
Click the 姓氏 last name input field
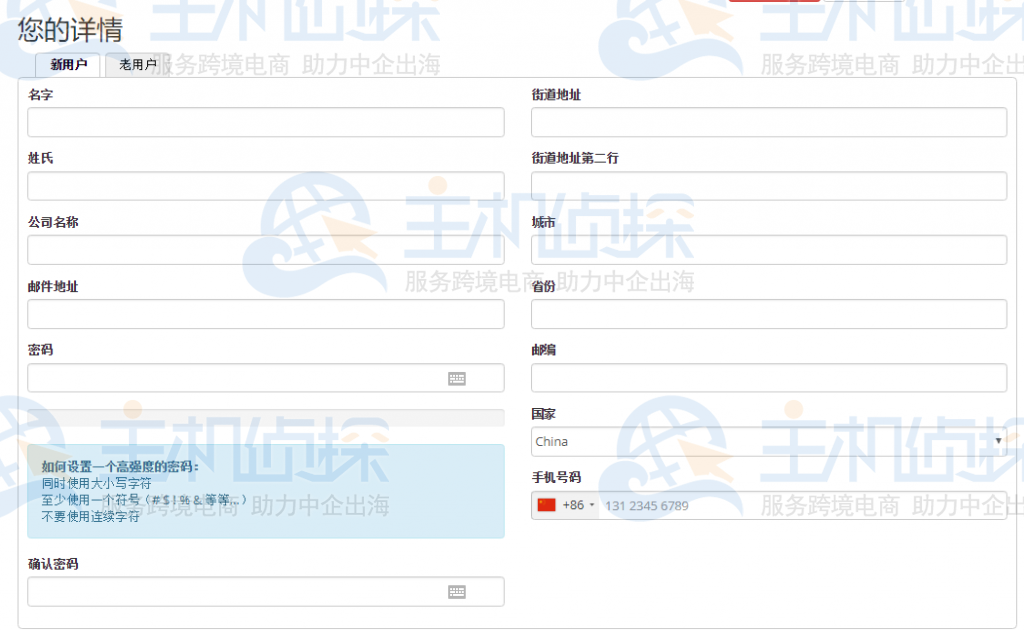coord(265,185)
